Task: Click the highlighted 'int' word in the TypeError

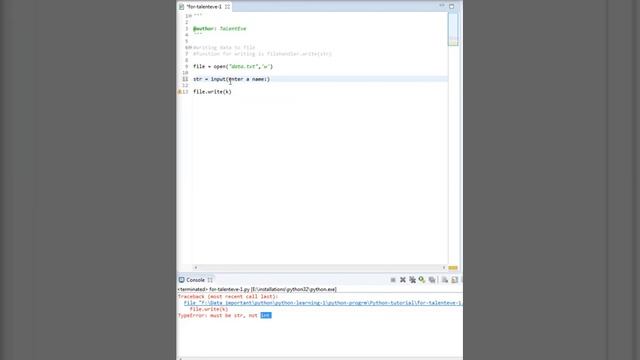Action: (266, 315)
